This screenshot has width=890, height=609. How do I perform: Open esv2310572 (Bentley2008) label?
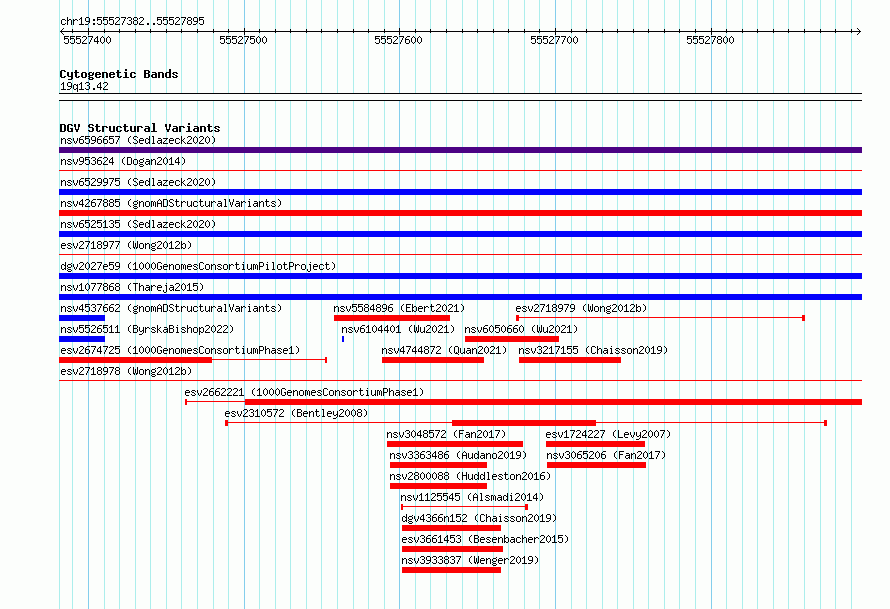click(296, 413)
